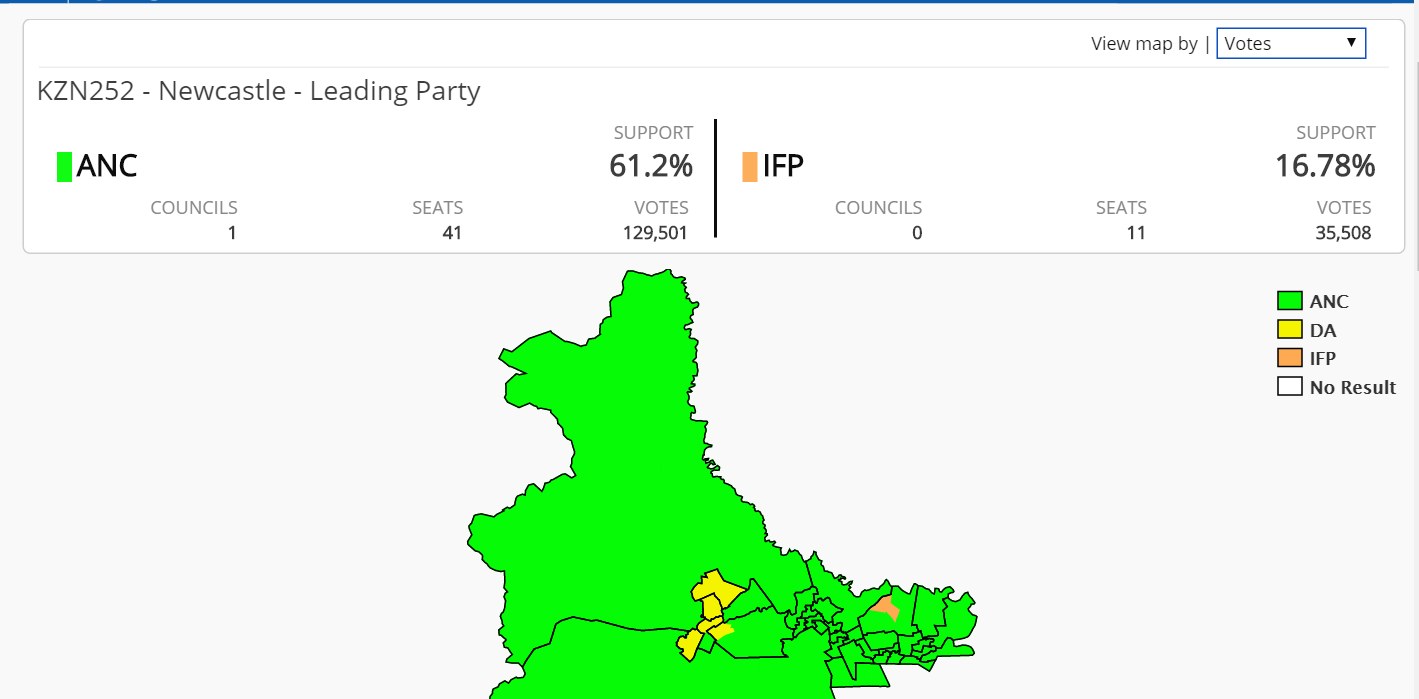Open the View map by Votes dropdown
Viewport: 1419px width, 699px height.
pos(1290,43)
